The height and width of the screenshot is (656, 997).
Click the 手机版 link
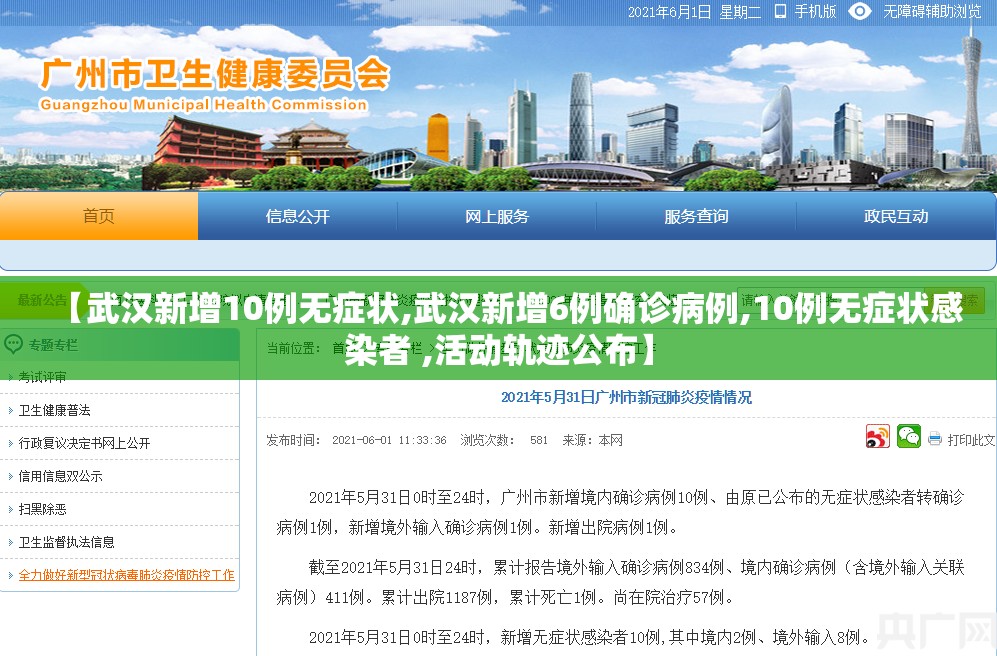coord(815,11)
